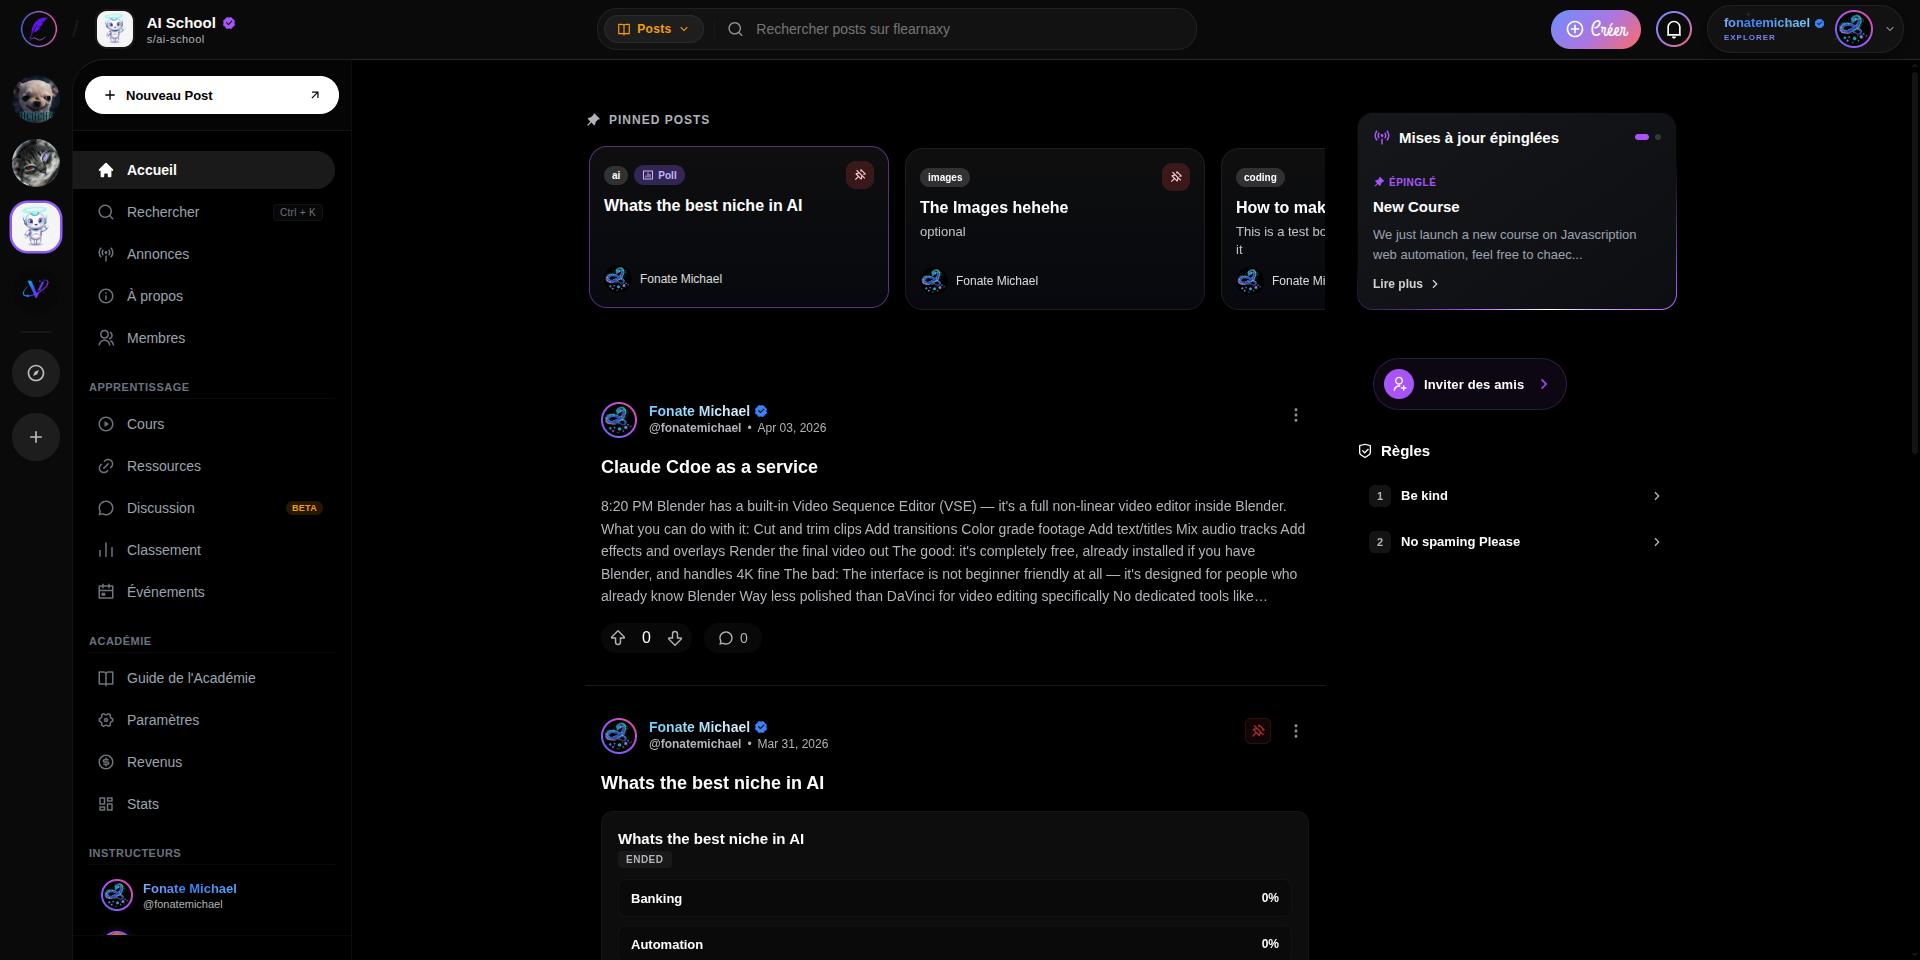Open comments on the Claude Cdoe post

tap(733, 638)
